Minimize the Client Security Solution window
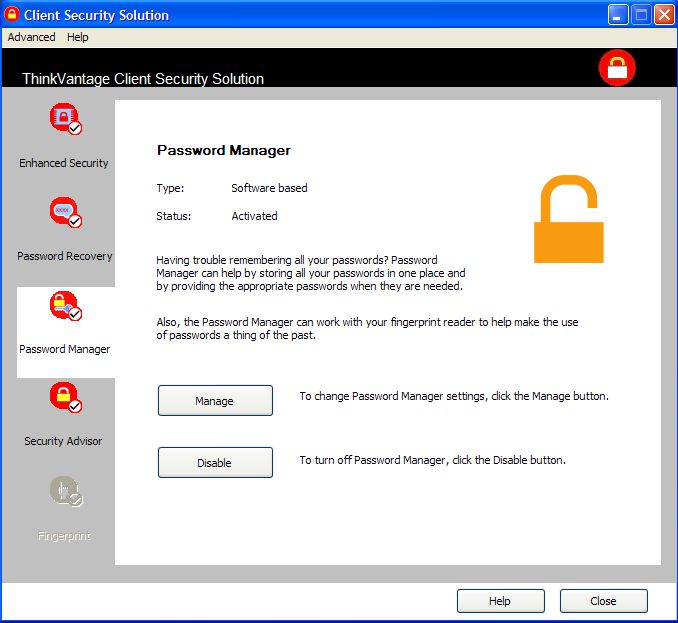The width and height of the screenshot is (678, 623). pyautogui.click(x=618, y=15)
